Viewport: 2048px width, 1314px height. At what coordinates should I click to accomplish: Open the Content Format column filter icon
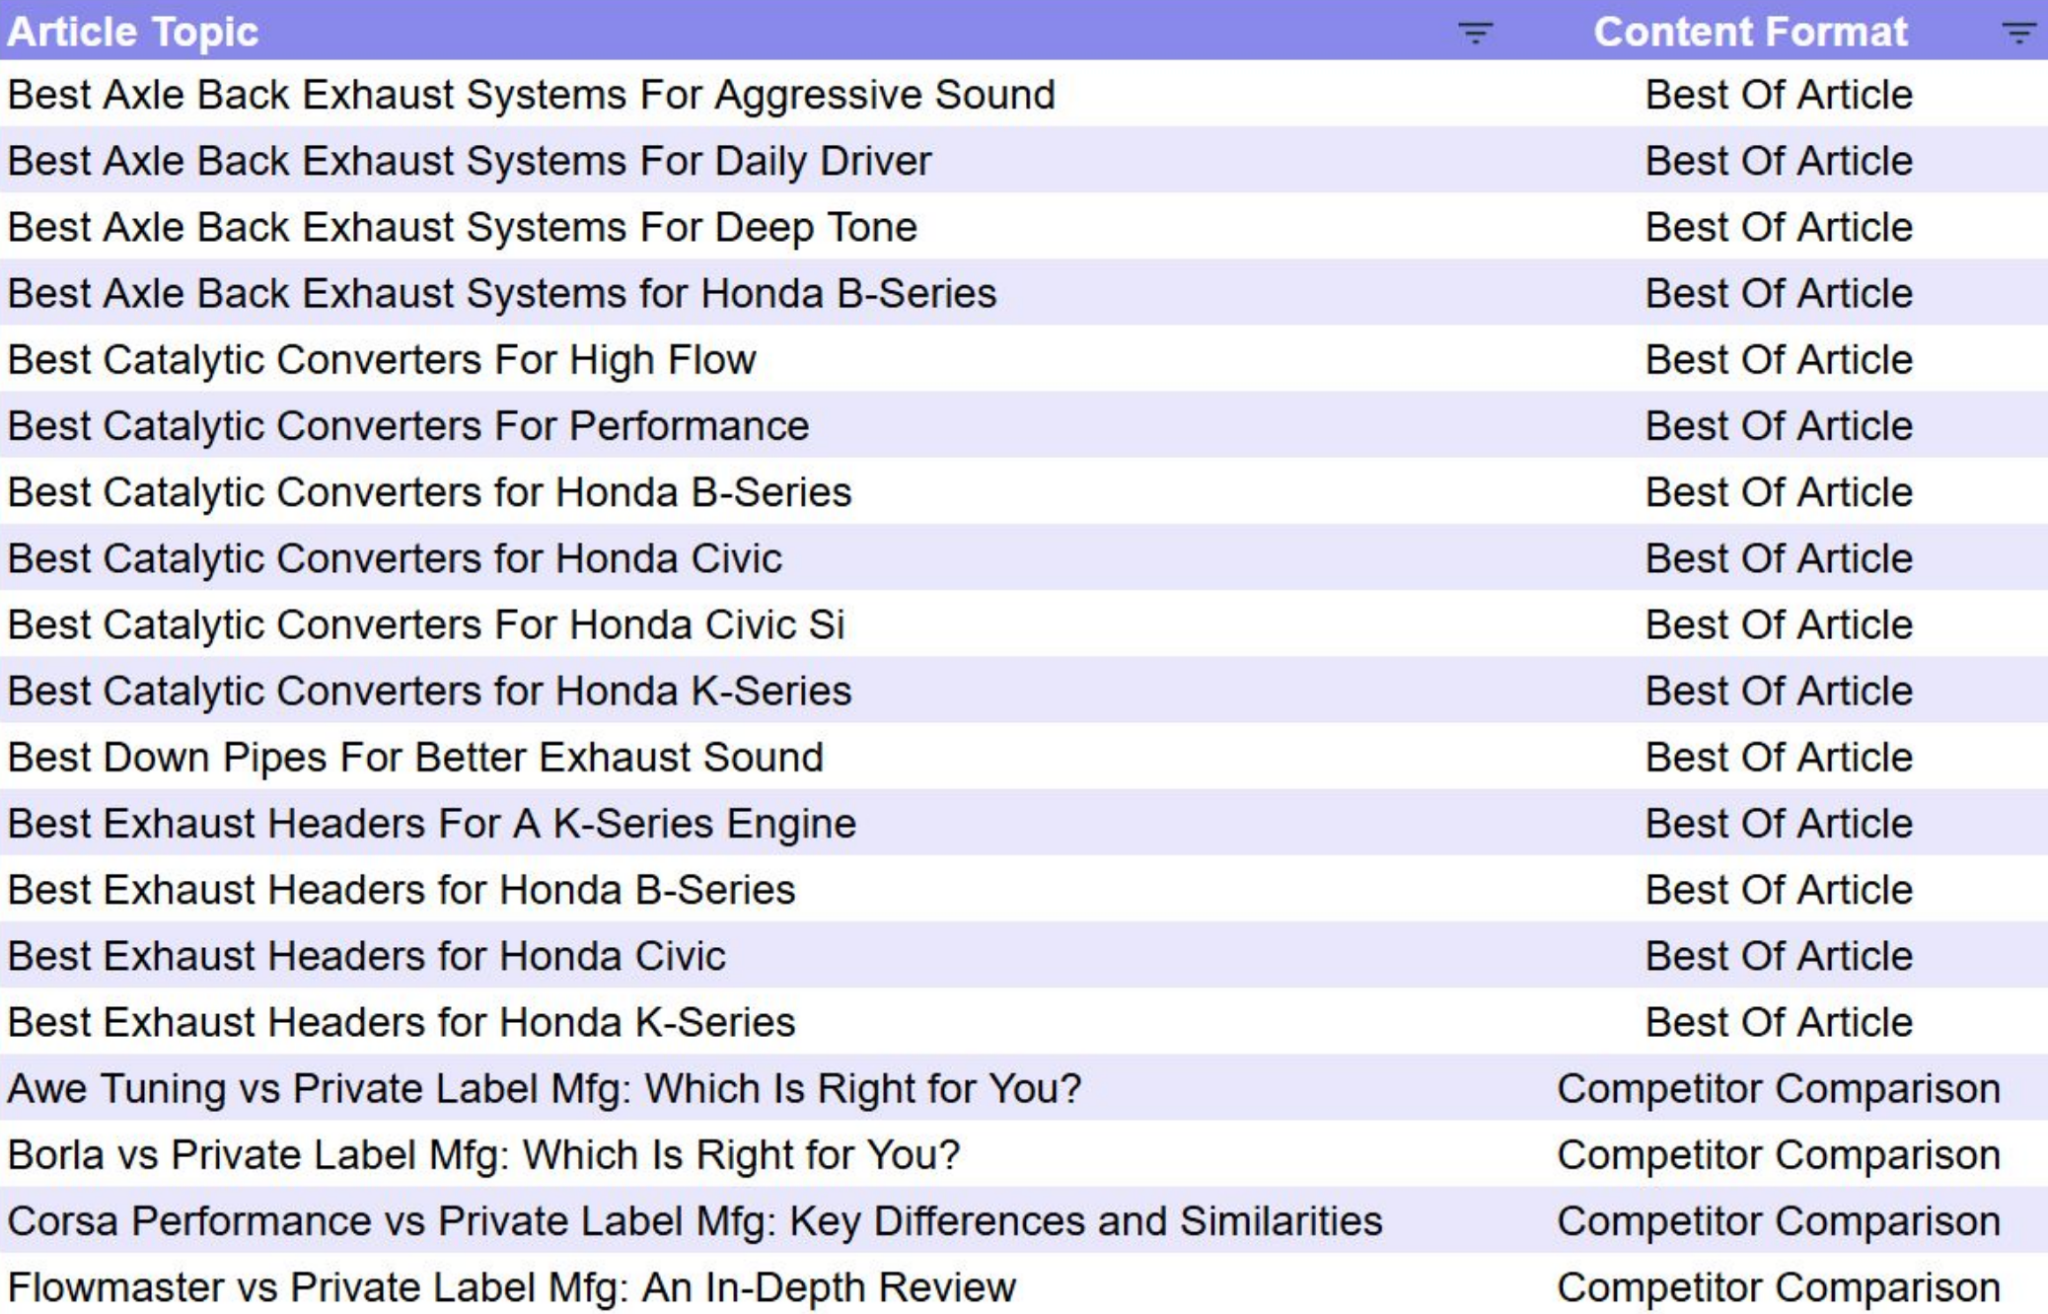tap(2018, 33)
